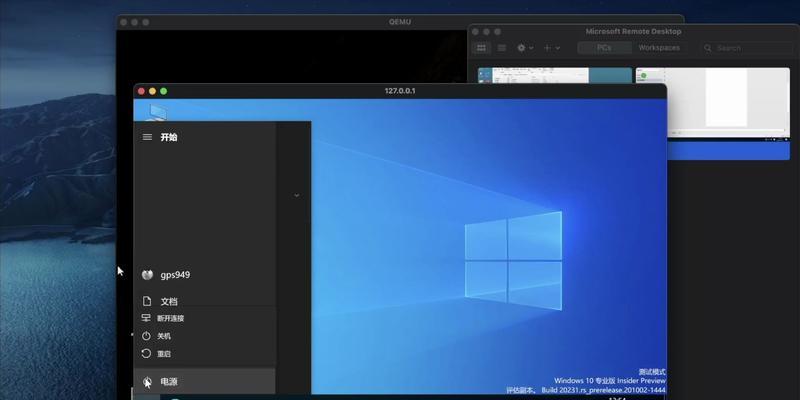This screenshot has height=400, width=800.
Task: Expand the chevron in the Start tile area
Action: click(x=296, y=195)
